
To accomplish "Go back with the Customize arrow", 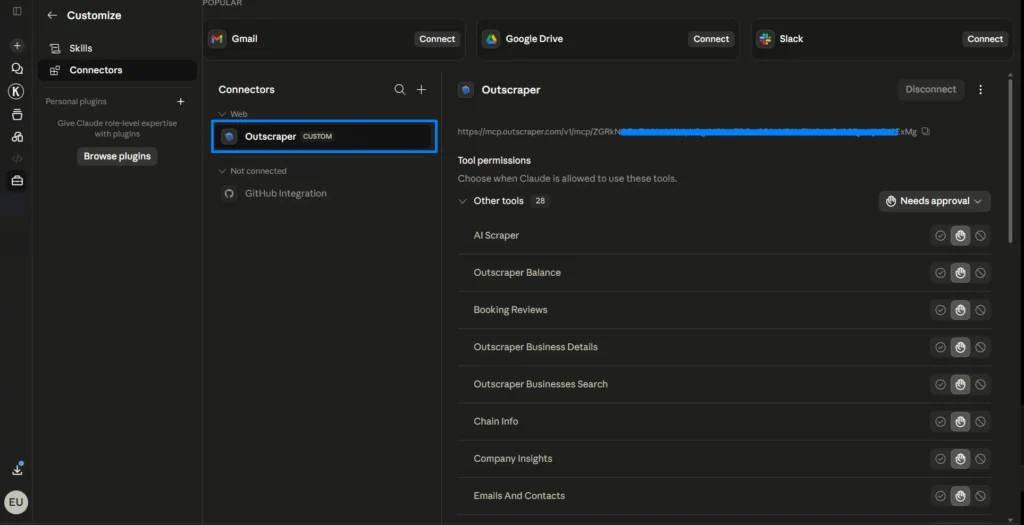I will pyautogui.click(x=52, y=16).
